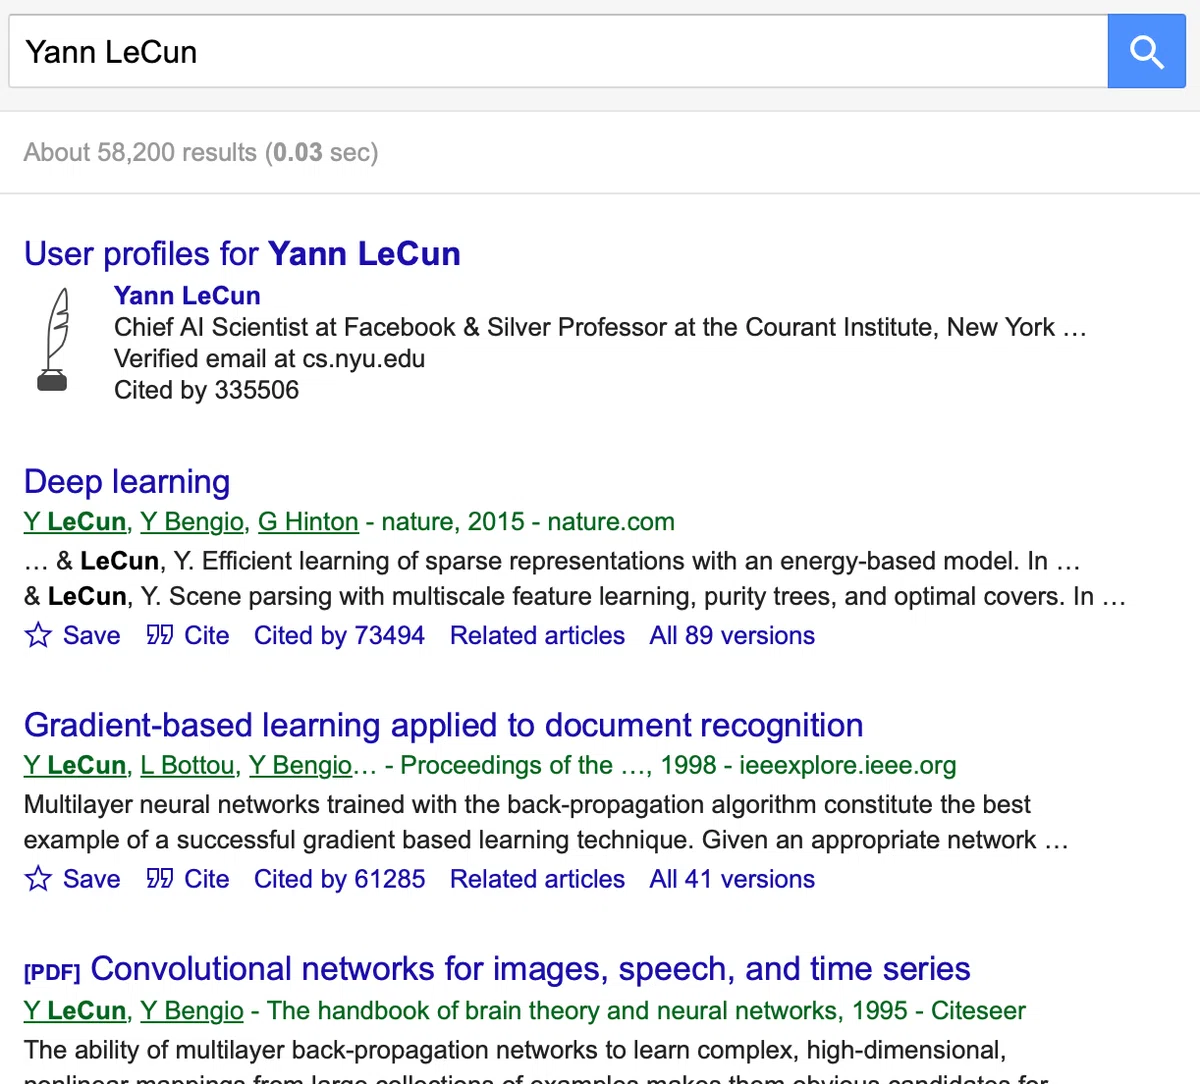
Task: Click star icon under Gradient-based learning result
Action: pyautogui.click(x=38, y=879)
